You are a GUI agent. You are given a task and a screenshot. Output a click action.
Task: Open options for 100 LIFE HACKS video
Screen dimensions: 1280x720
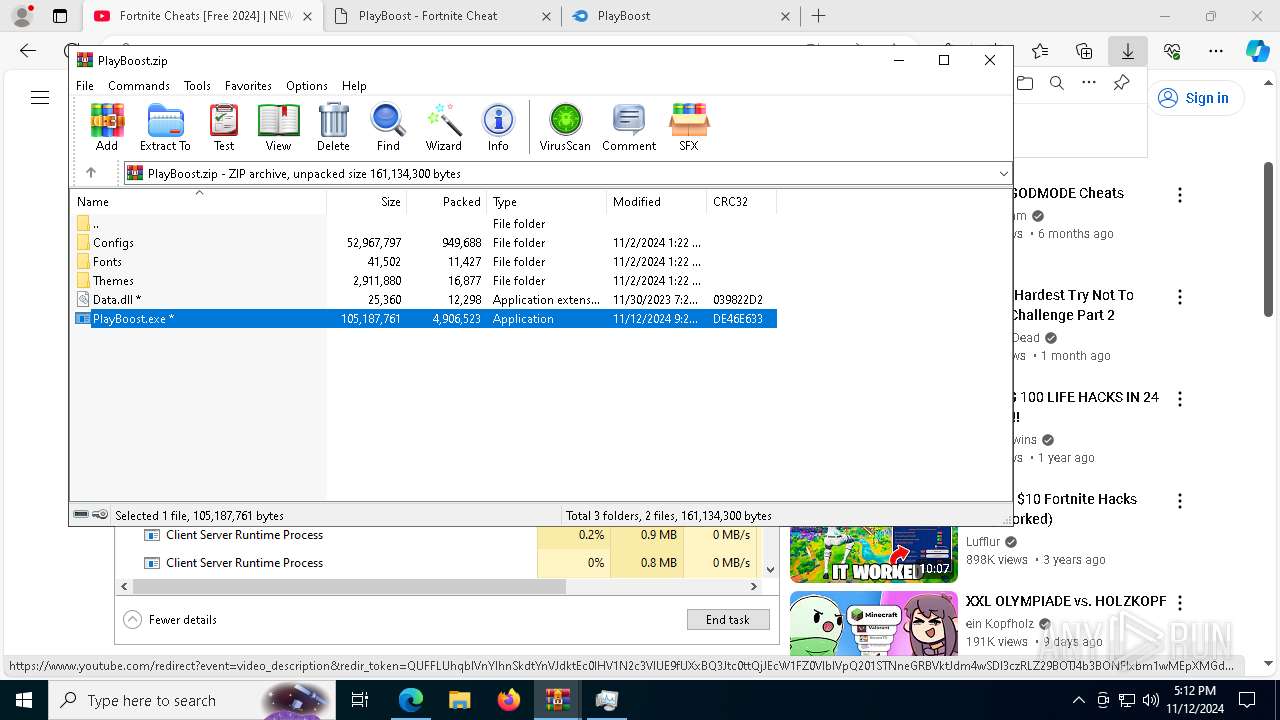tap(1180, 399)
